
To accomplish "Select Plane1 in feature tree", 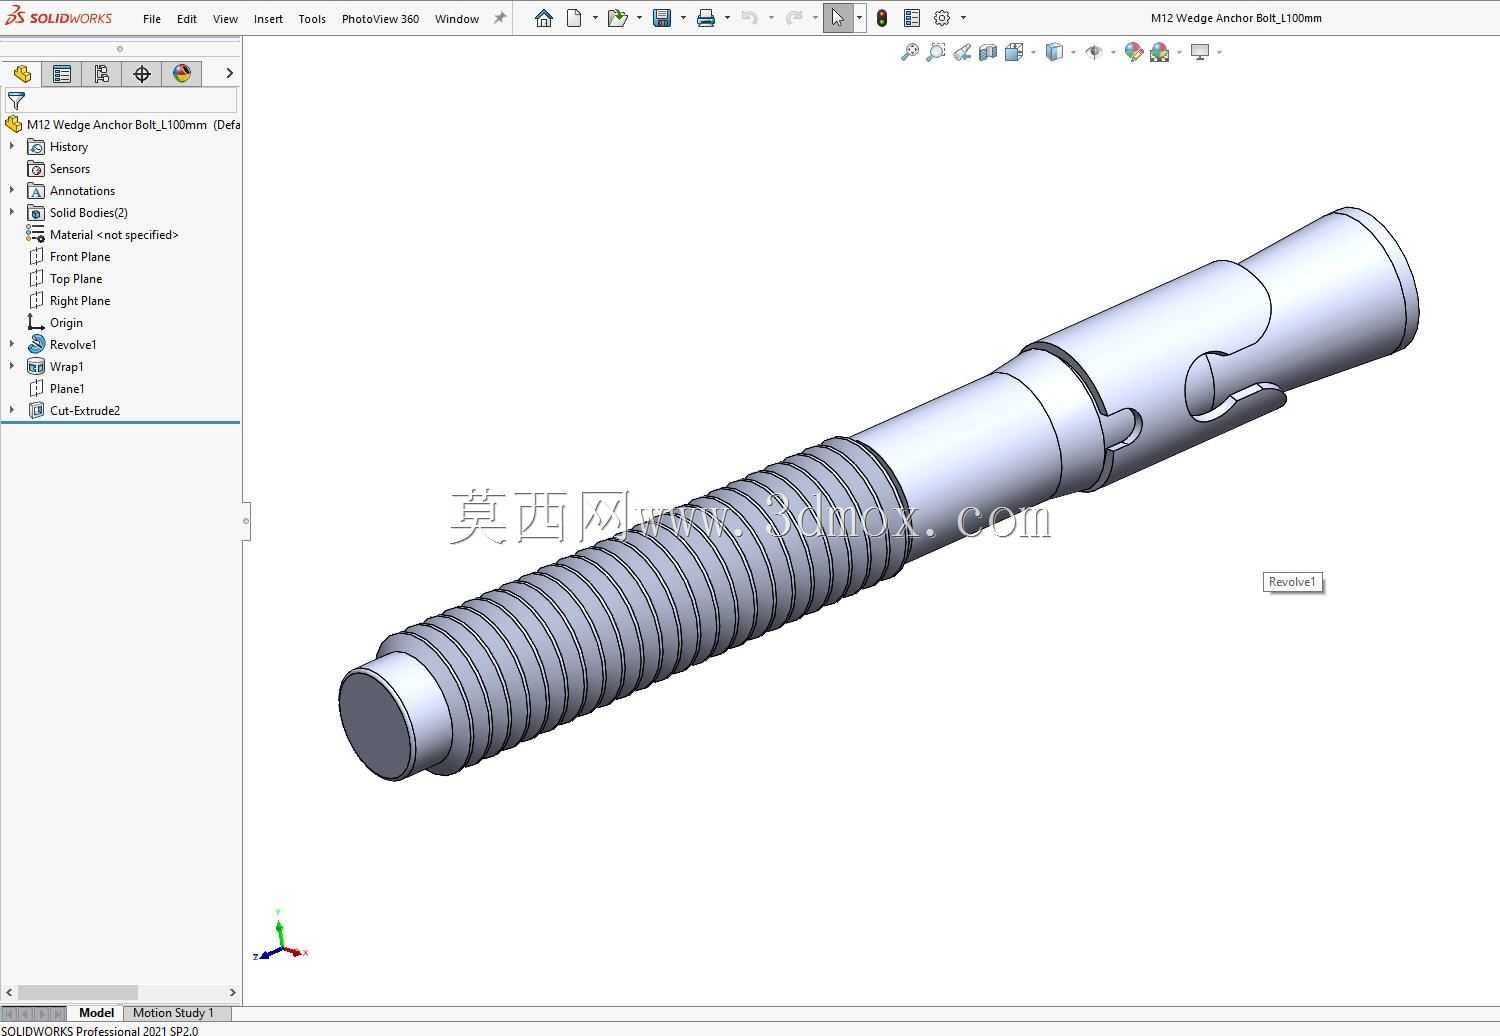I will 67,389.
